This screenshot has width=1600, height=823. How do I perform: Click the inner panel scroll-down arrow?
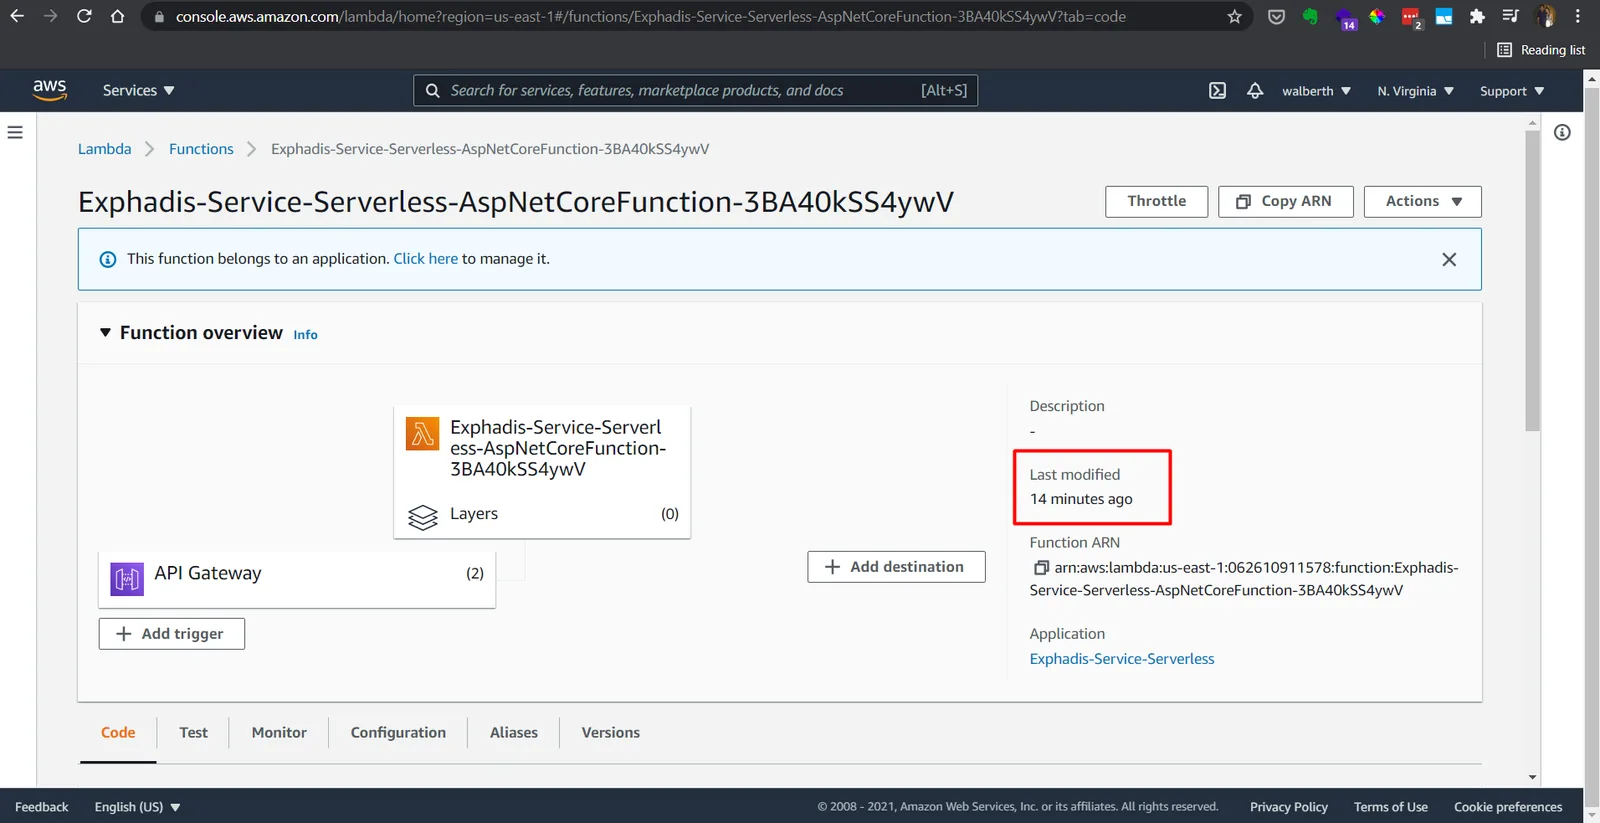[x=1532, y=777]
